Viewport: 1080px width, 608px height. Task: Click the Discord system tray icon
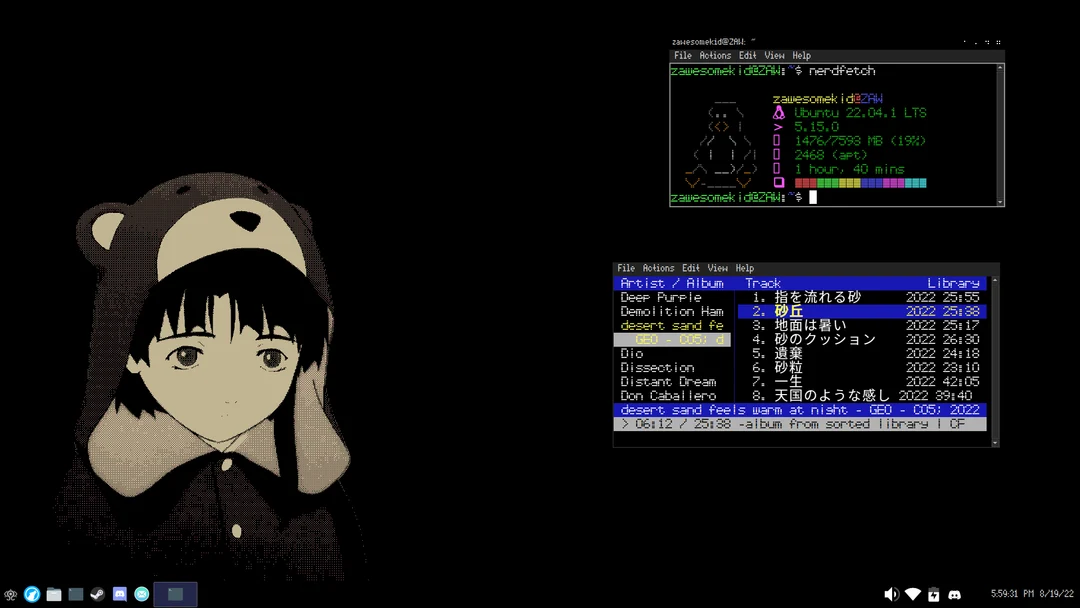(x=954, y=595)
